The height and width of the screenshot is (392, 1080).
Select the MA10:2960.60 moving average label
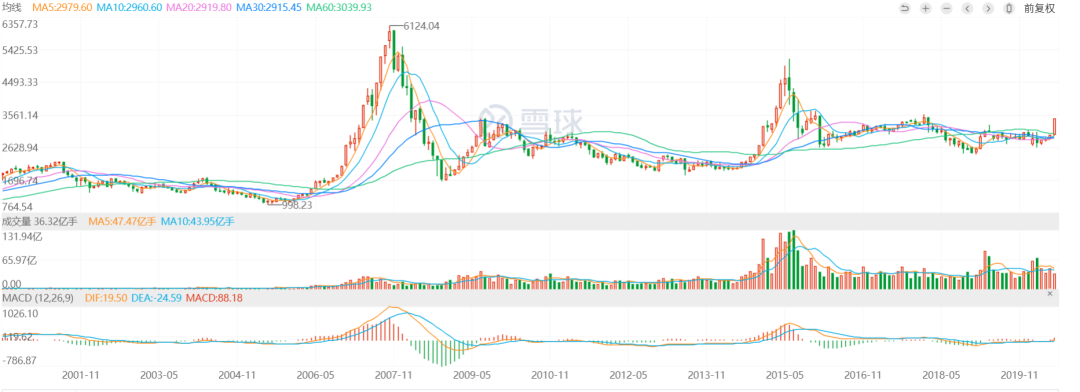tap(129, 8)
